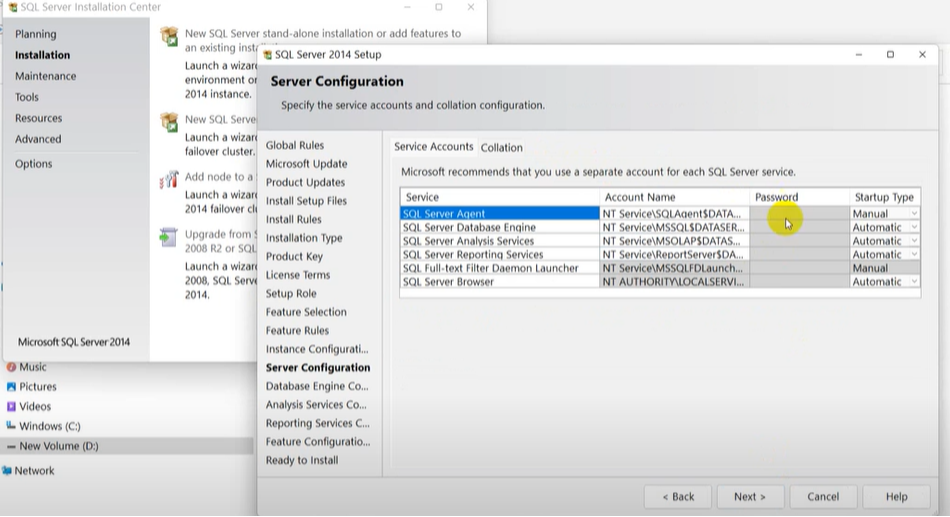Click SQL Server Agent password field
950x517 pixels.
pyautogui.click(x=799, y=214)
